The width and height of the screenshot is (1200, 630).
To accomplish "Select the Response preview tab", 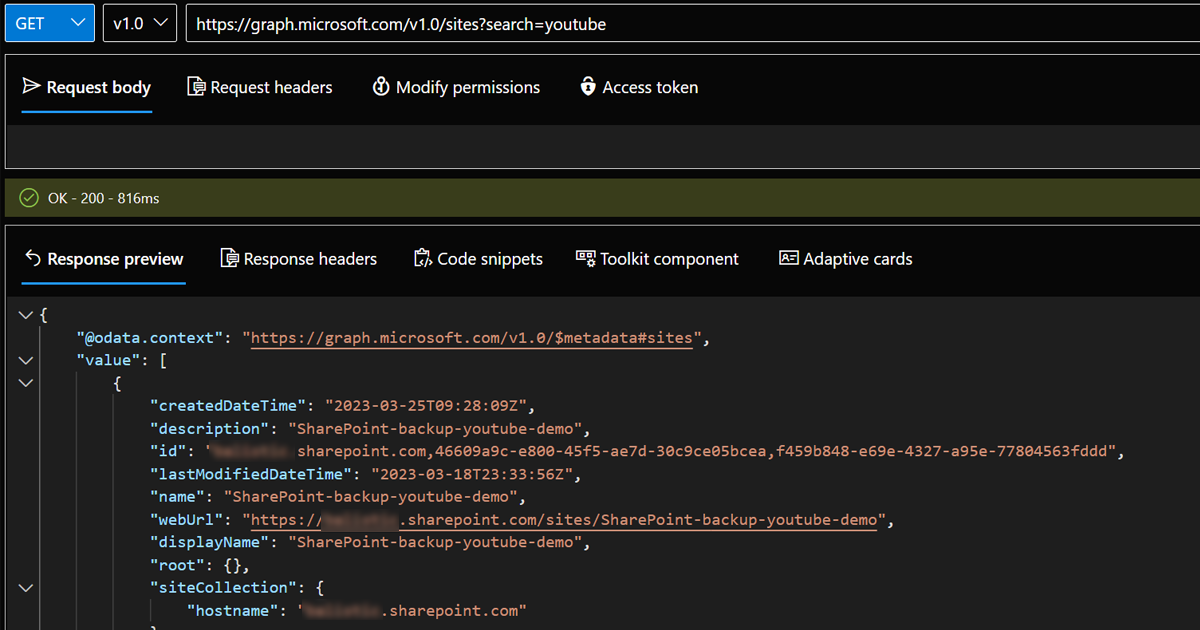I will pos(104,259).
